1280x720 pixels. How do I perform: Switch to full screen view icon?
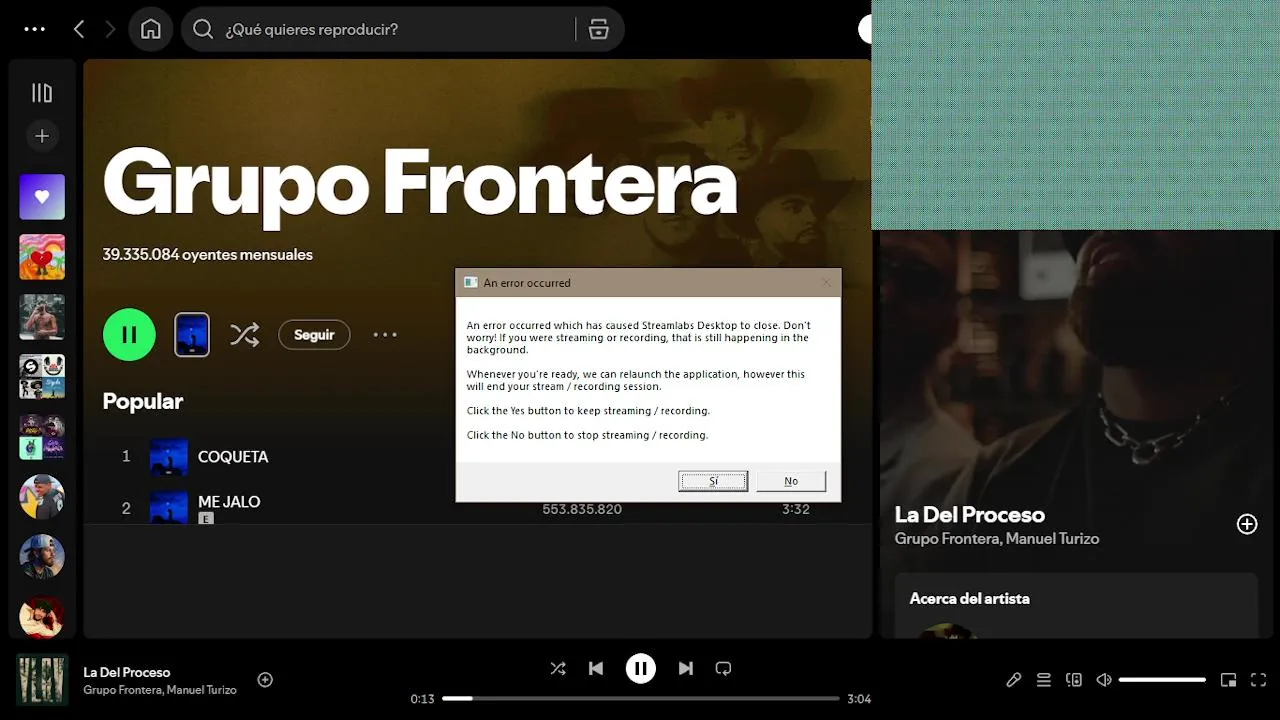pos(1259,680)
